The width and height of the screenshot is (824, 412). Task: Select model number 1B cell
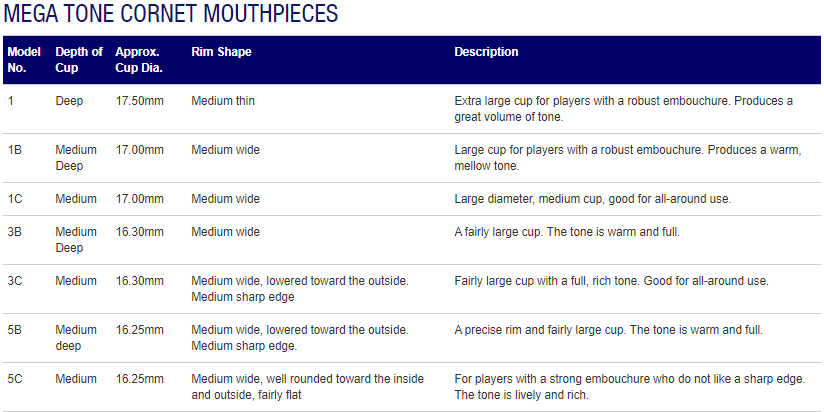pyautogui.click(x=15, y=150)
